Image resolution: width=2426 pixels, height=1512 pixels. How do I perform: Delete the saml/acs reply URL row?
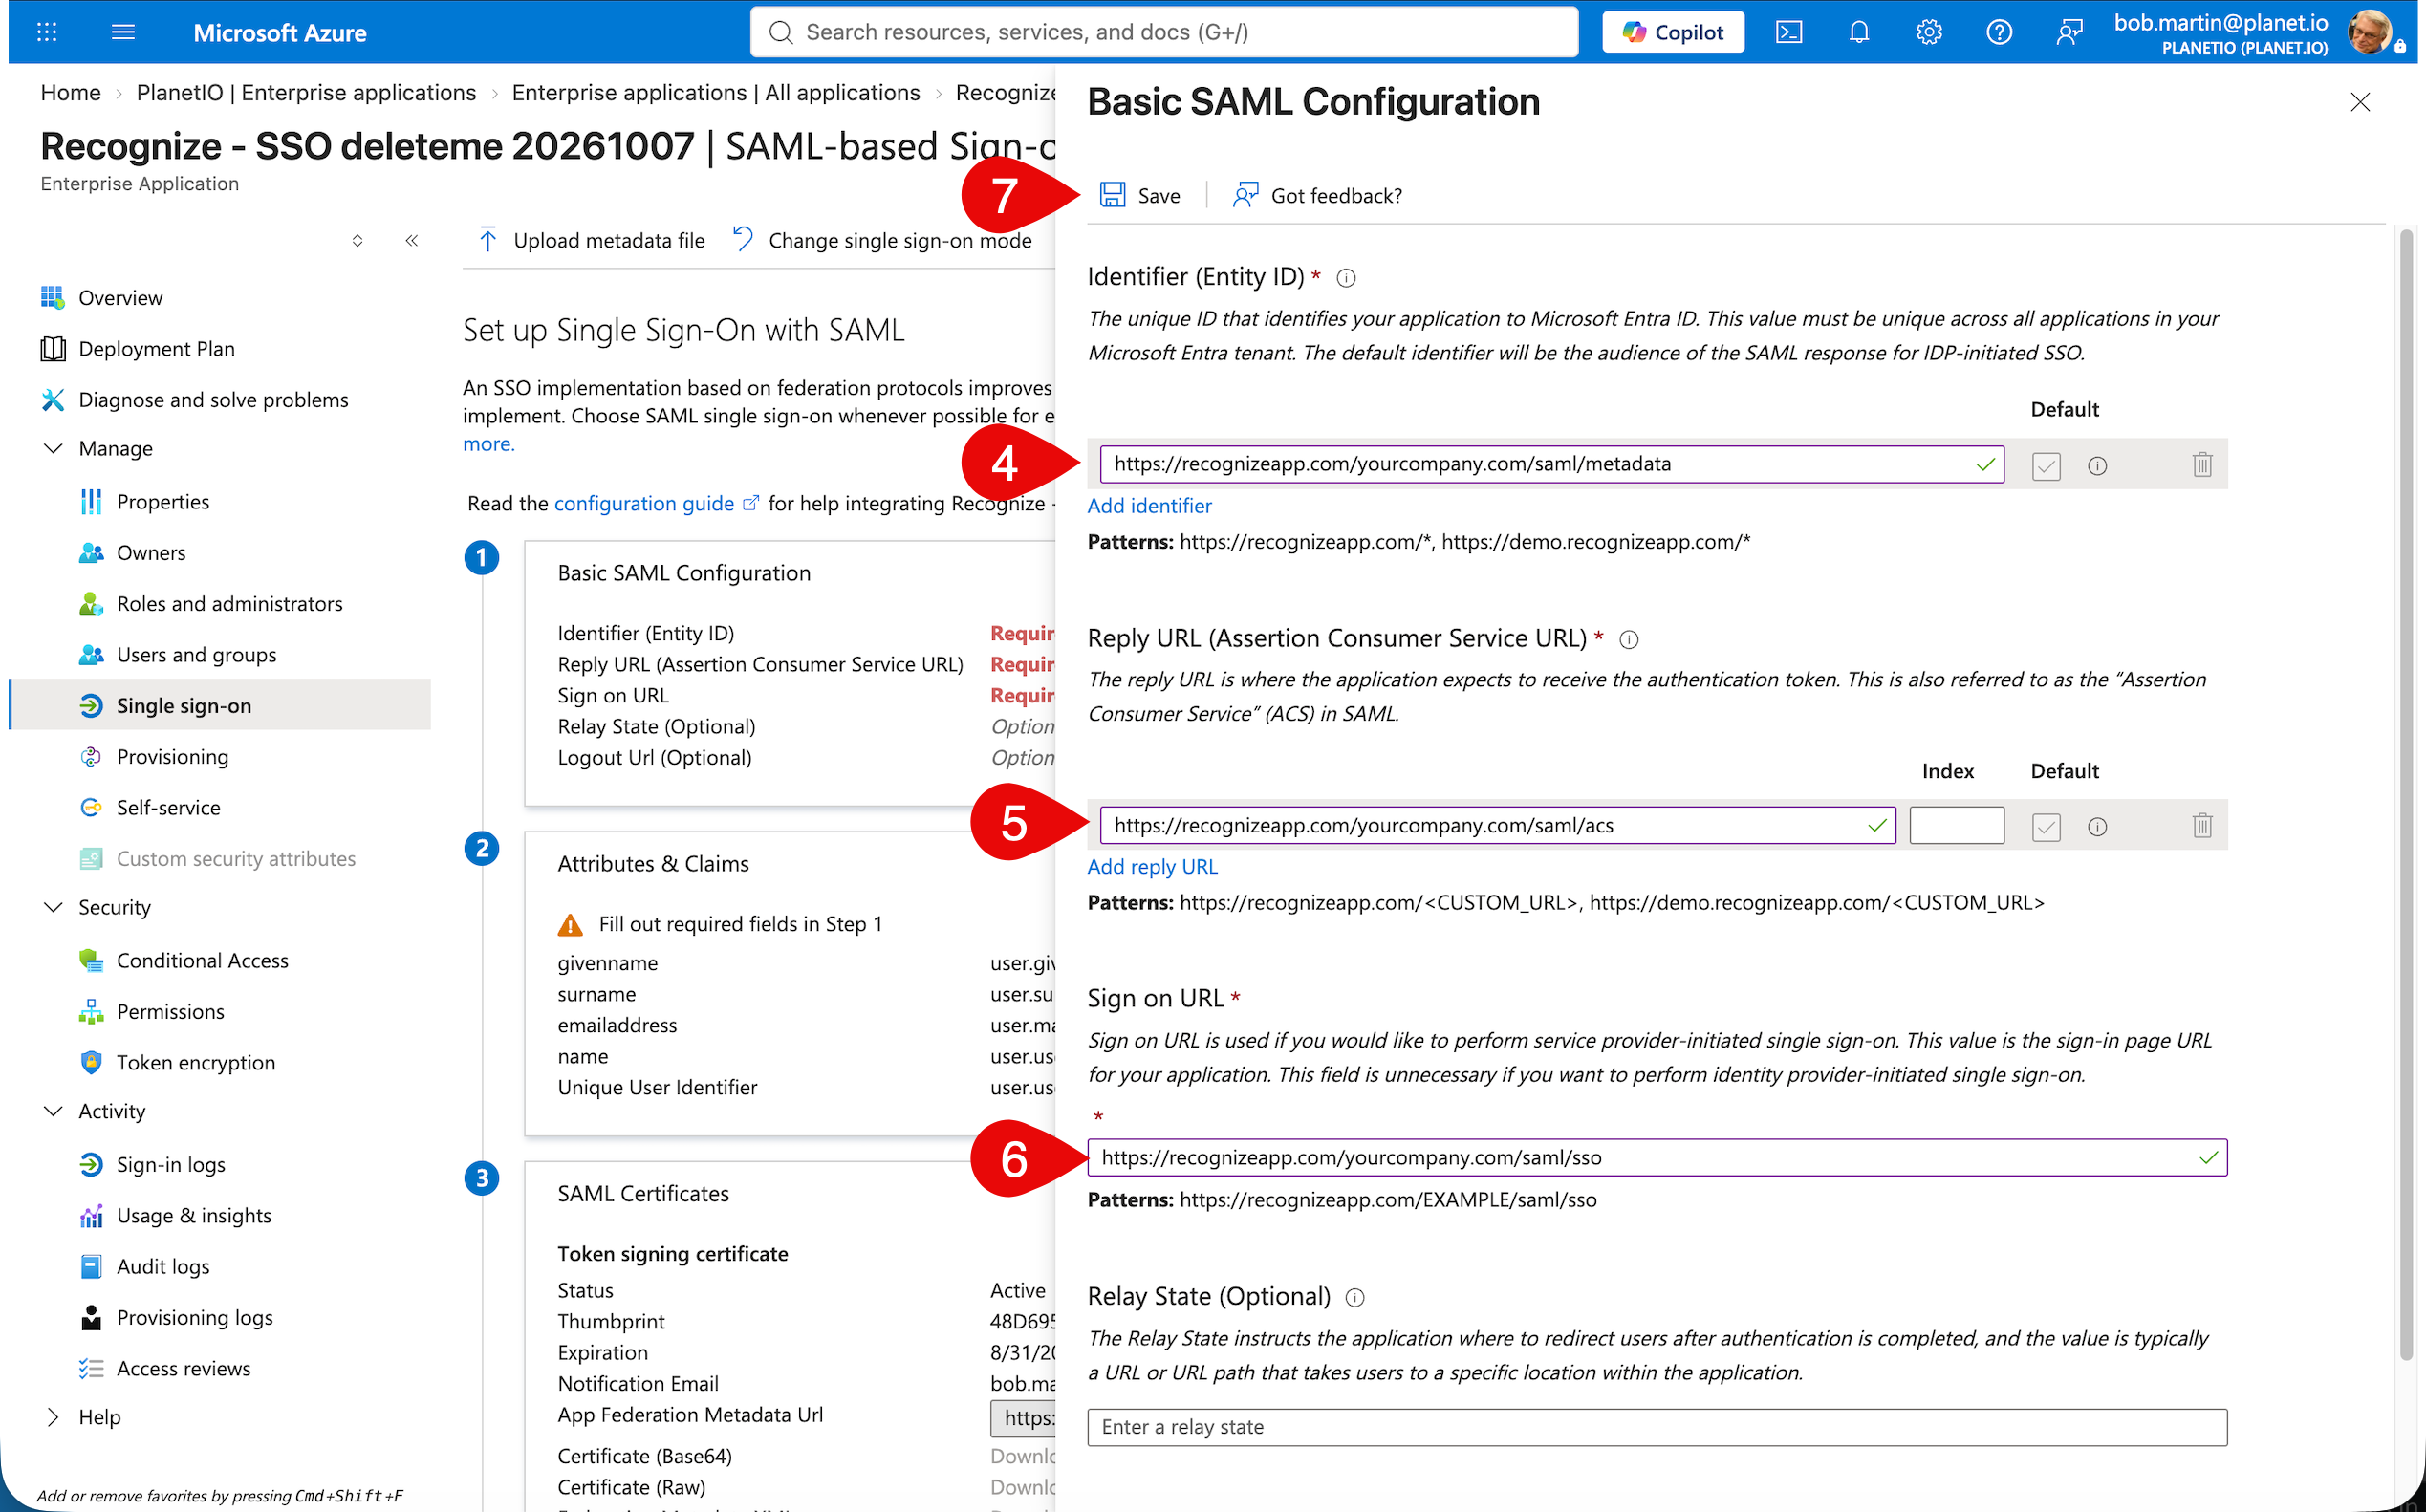pos(2202,825)
